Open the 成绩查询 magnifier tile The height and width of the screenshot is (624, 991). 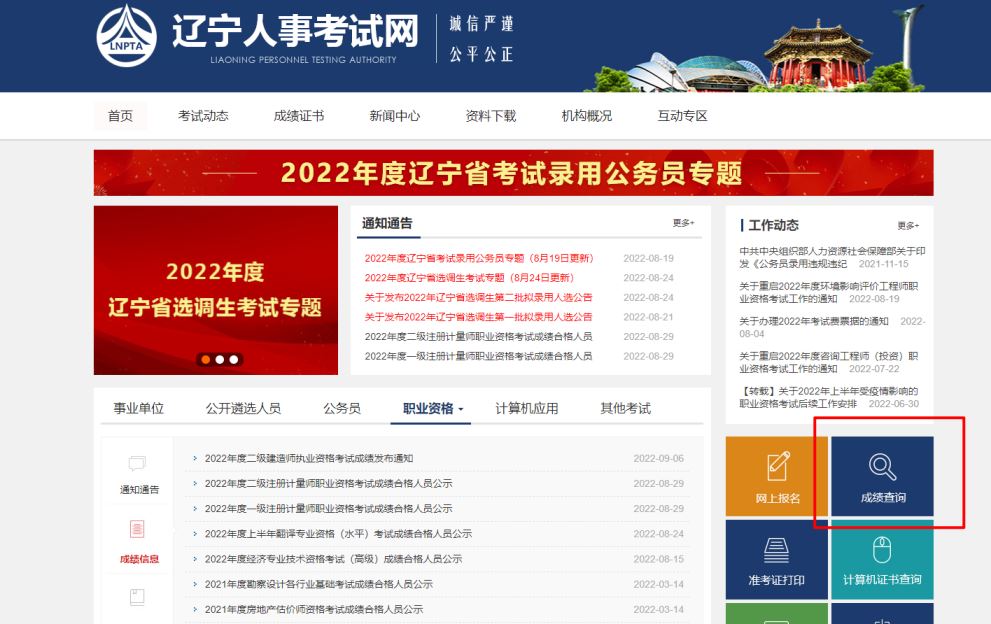click(x=882, y=476)
